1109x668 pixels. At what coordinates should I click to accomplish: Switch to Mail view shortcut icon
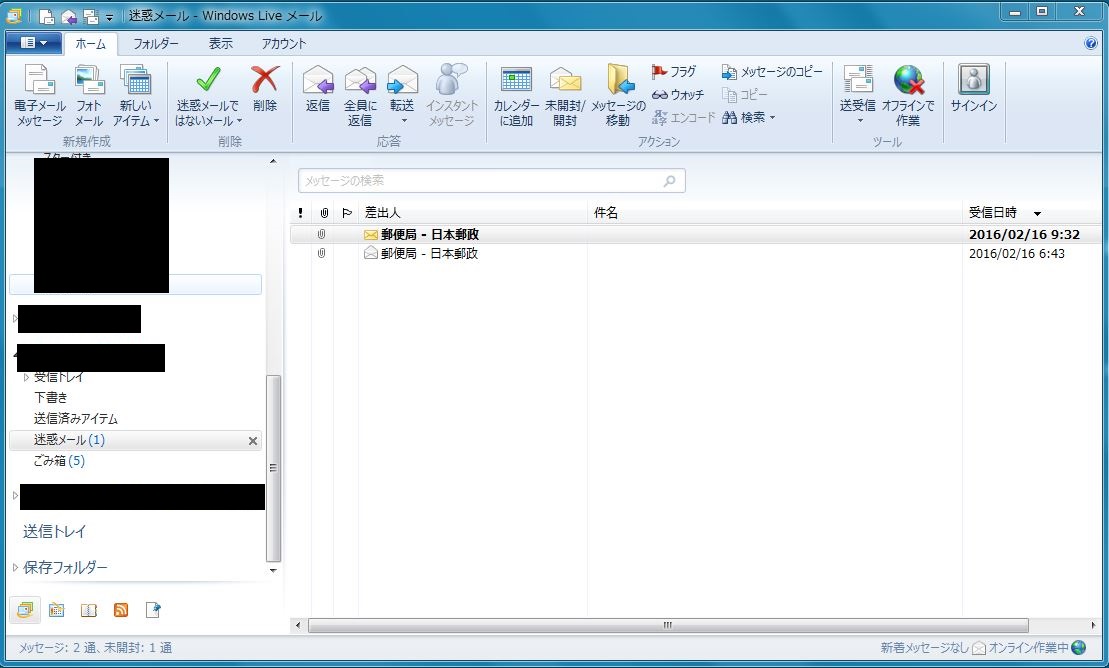[x=25, y=610]
